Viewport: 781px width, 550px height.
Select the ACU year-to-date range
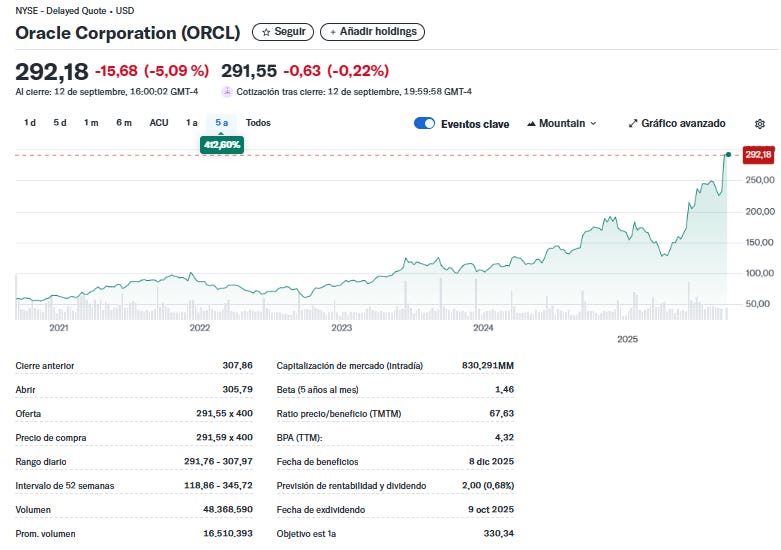tap(159, 123)
